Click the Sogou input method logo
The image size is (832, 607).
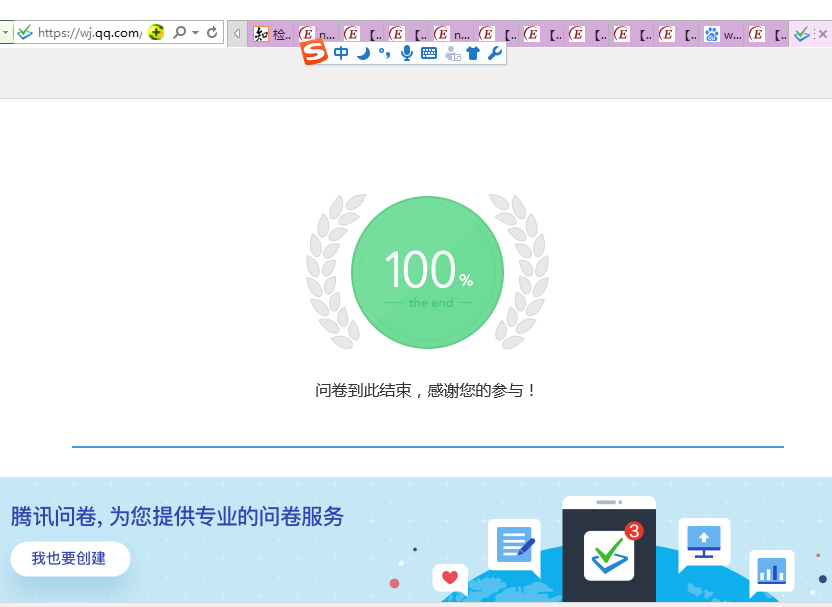(x=315, y=52)
